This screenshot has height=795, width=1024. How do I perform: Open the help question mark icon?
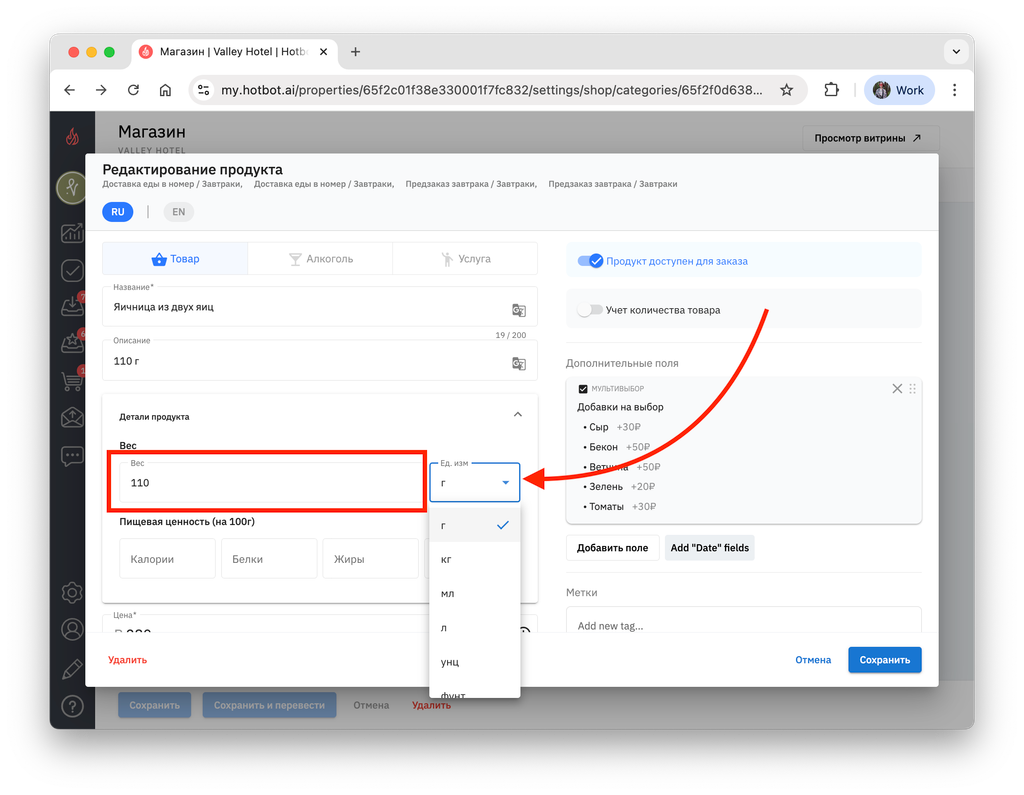72,706
